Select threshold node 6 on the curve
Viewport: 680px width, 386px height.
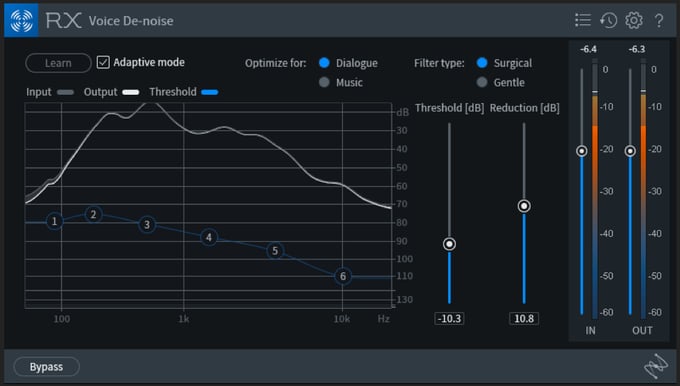343,276
